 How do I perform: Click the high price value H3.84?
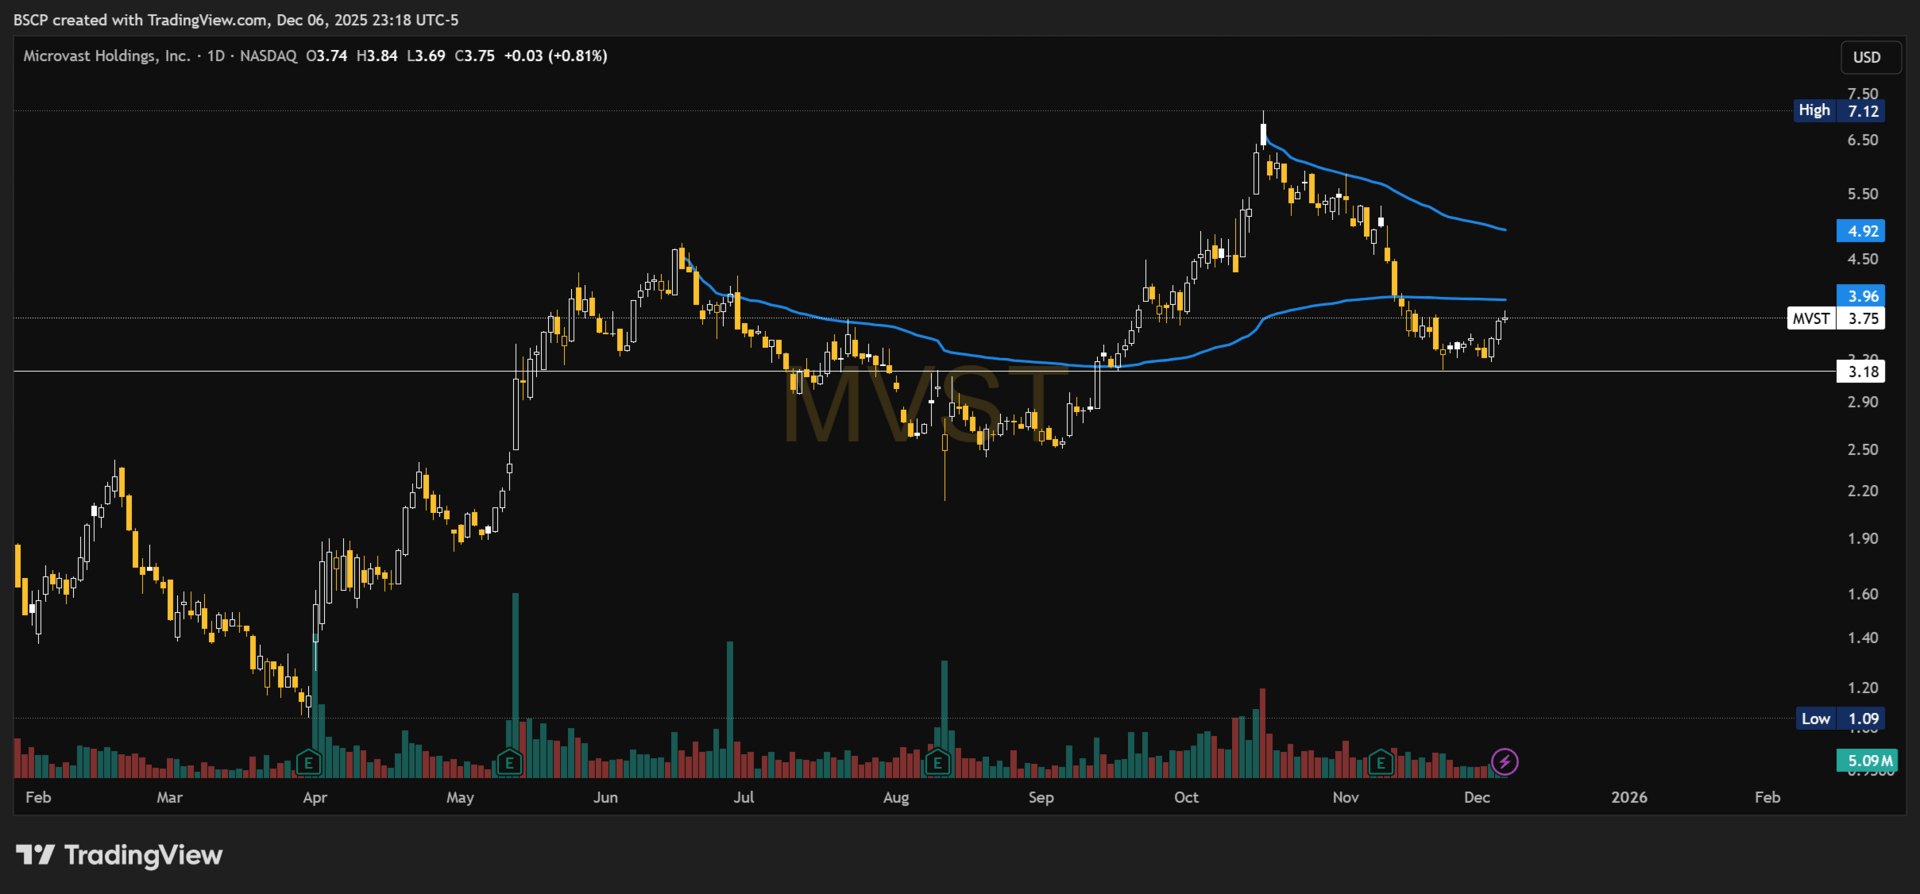click(377, 56)
